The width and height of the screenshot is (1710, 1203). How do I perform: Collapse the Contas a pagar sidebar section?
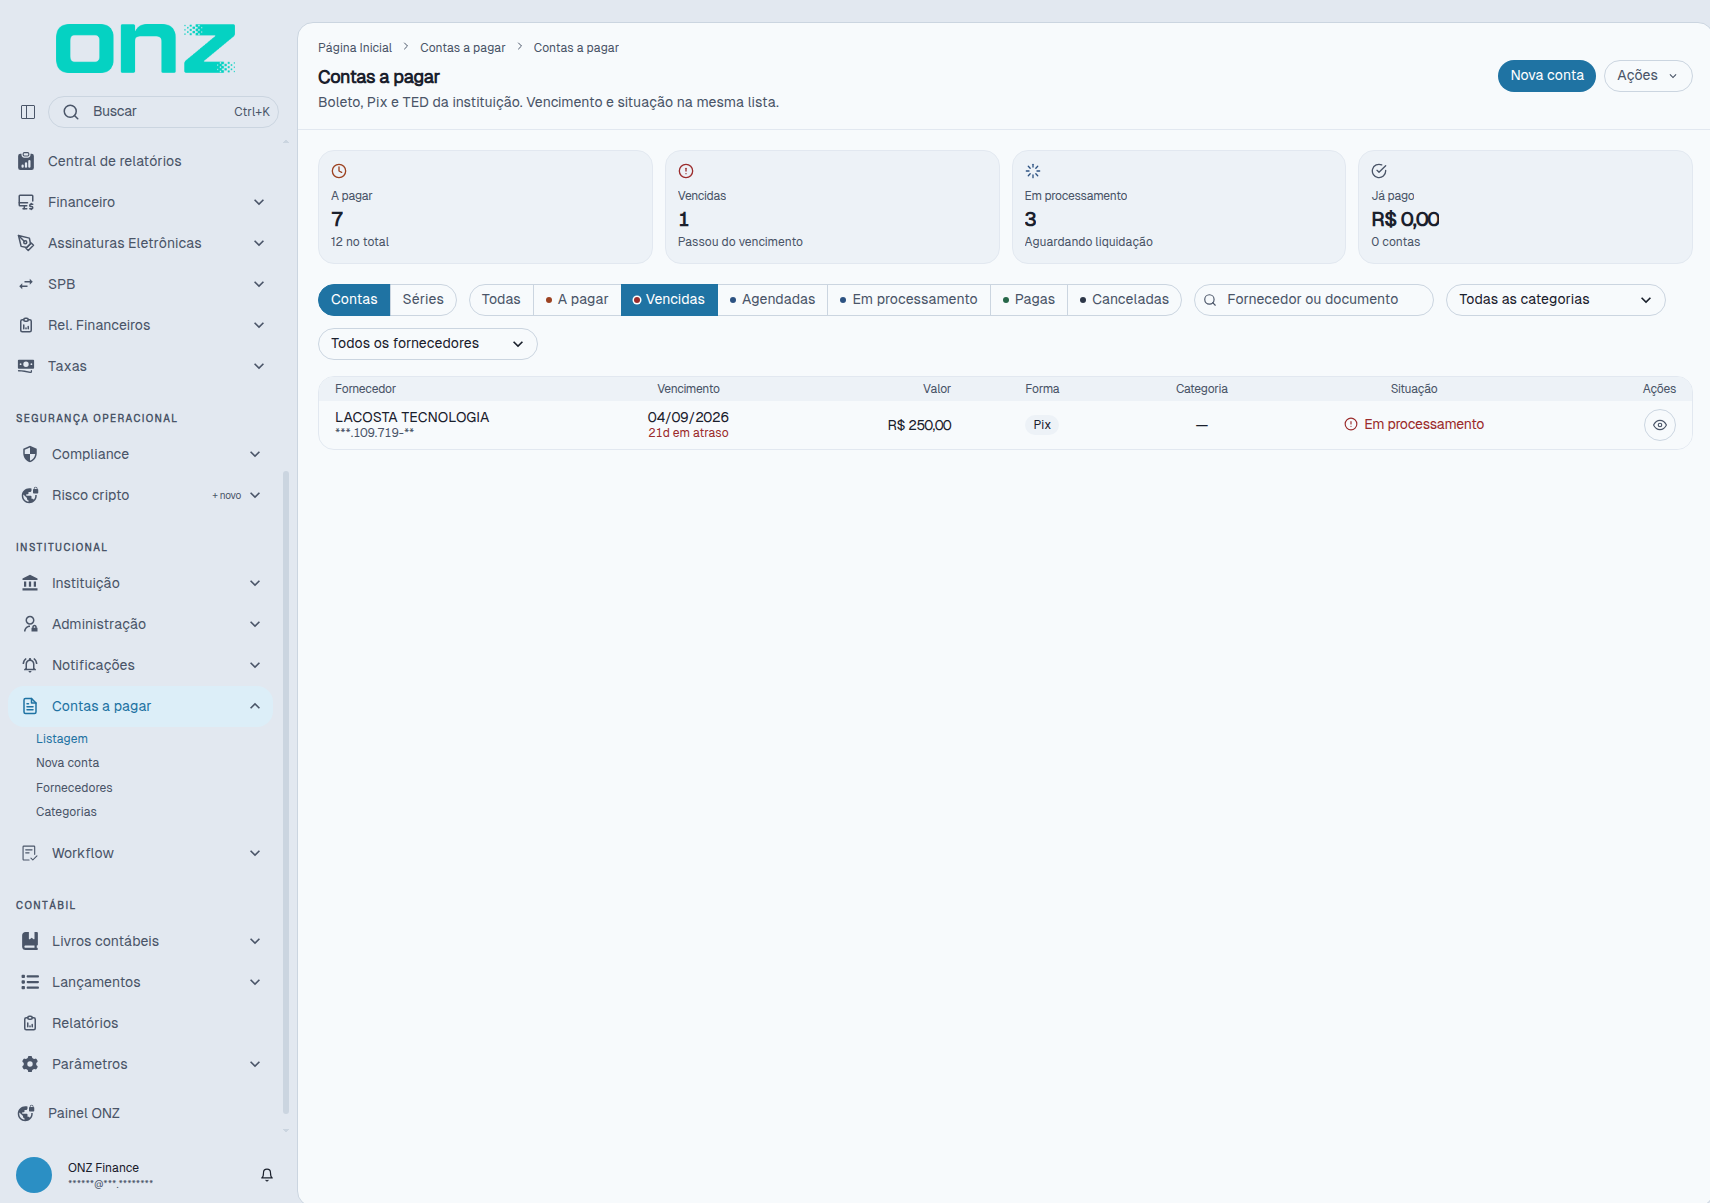point(255,706)
